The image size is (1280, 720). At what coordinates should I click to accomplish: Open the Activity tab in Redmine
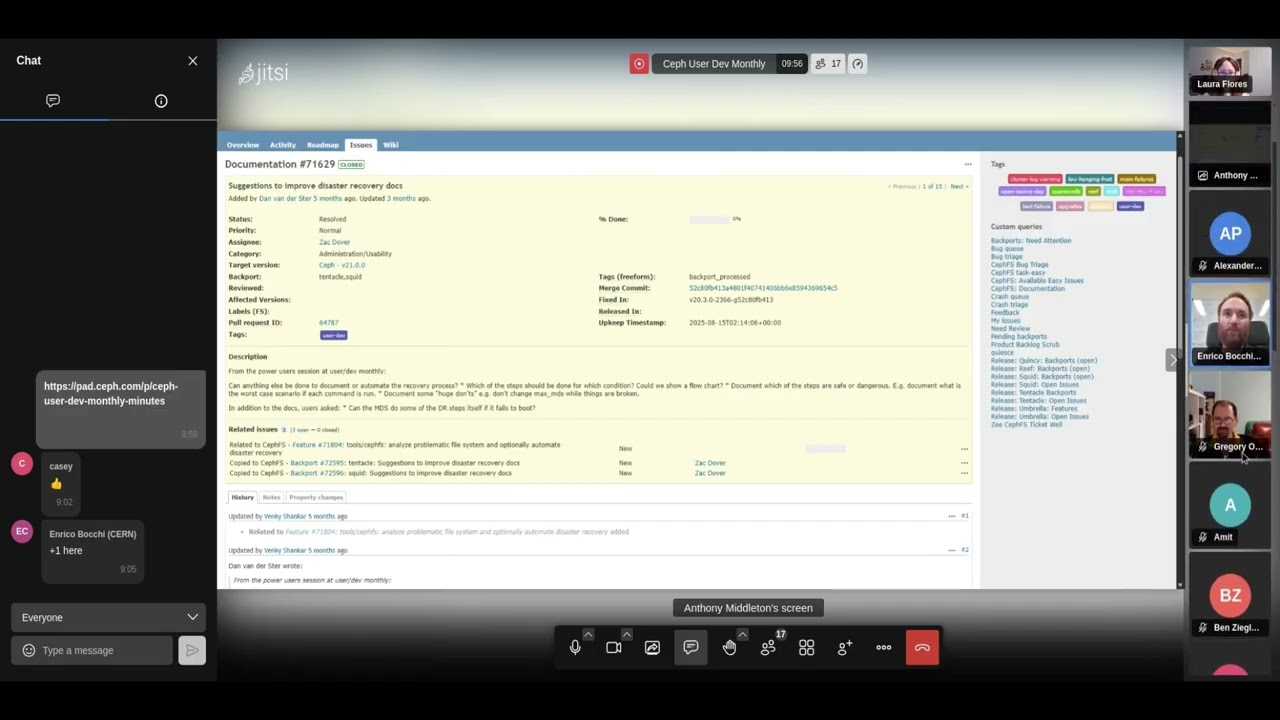(283, 145)
